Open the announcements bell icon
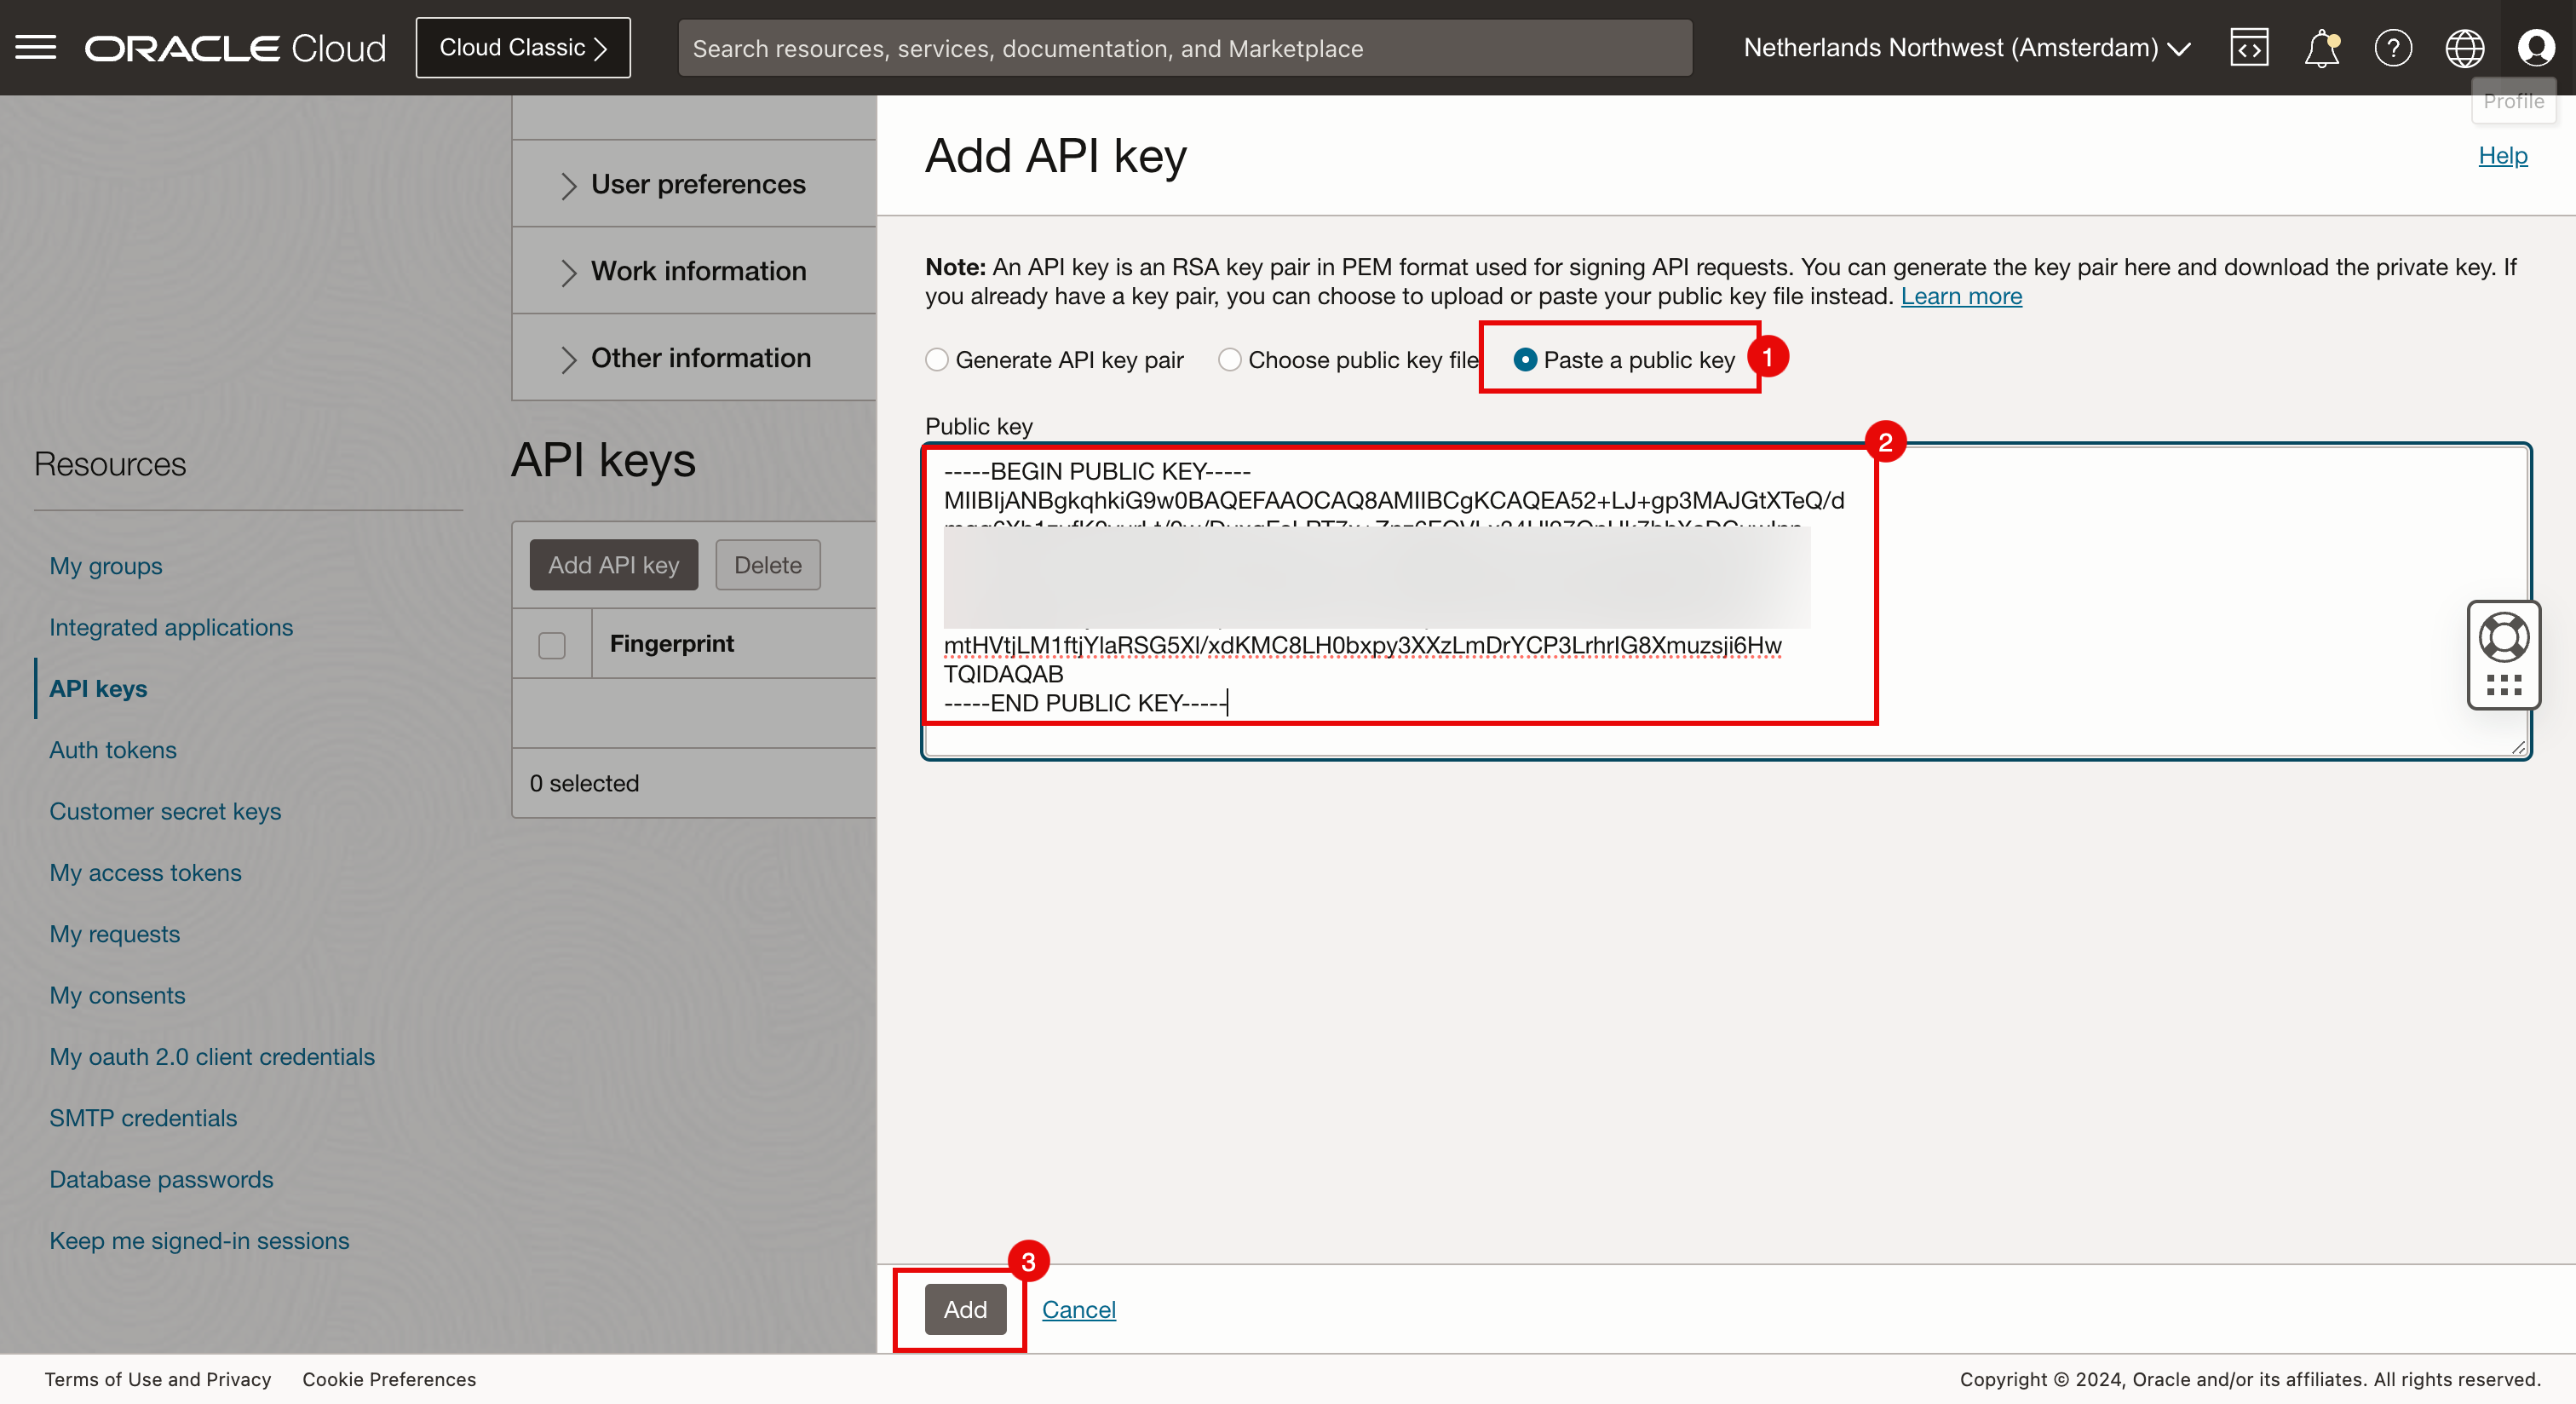The image size is (2576, 1404). (2321, 48)
